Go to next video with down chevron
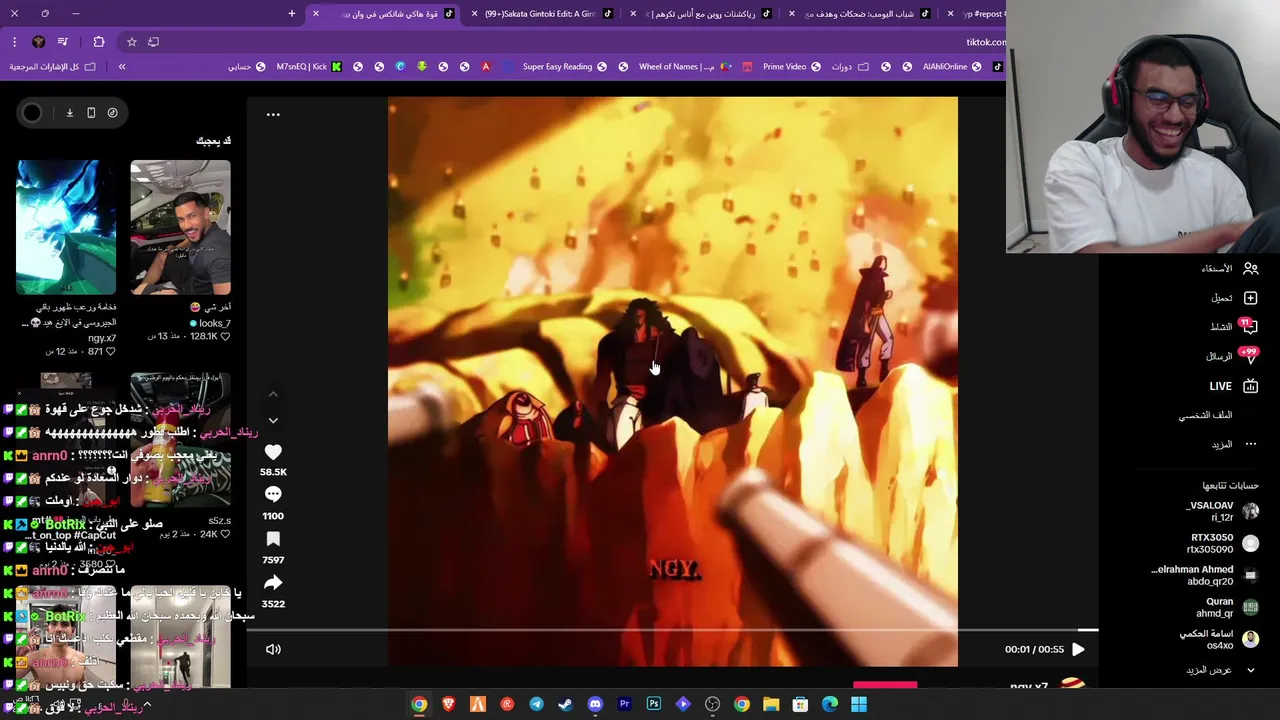Viewport: 1280px width, 720px height. point(273,421)
